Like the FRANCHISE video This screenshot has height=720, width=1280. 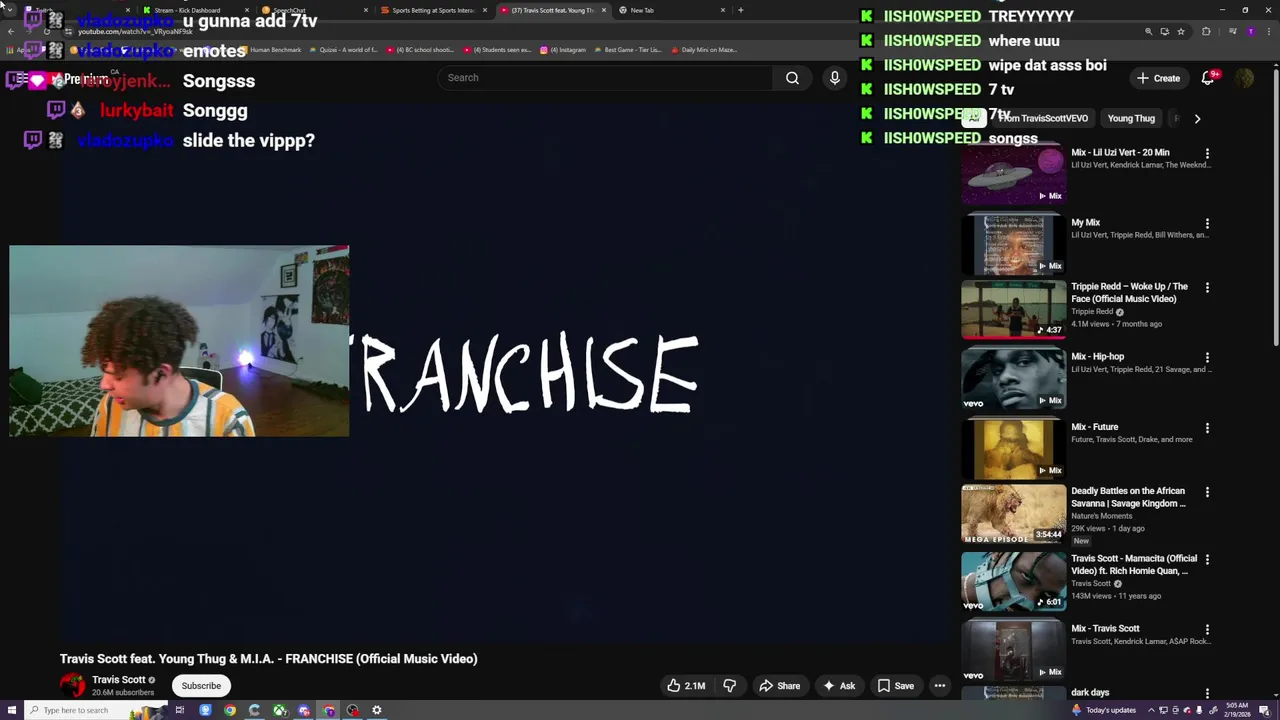tap(686, 686)
